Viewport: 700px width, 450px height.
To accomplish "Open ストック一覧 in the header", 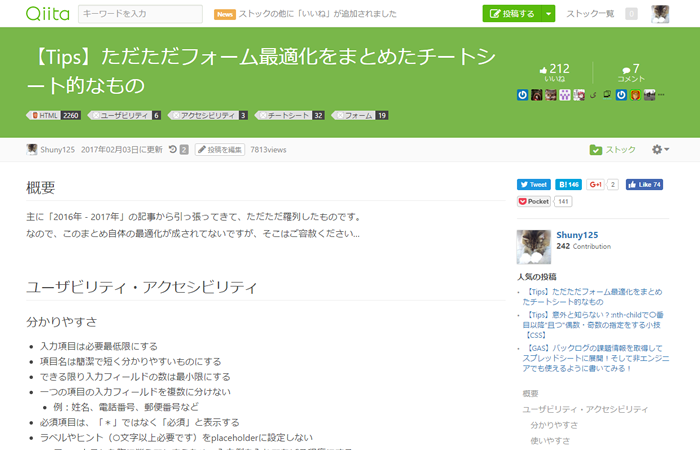I will [590, 13].
